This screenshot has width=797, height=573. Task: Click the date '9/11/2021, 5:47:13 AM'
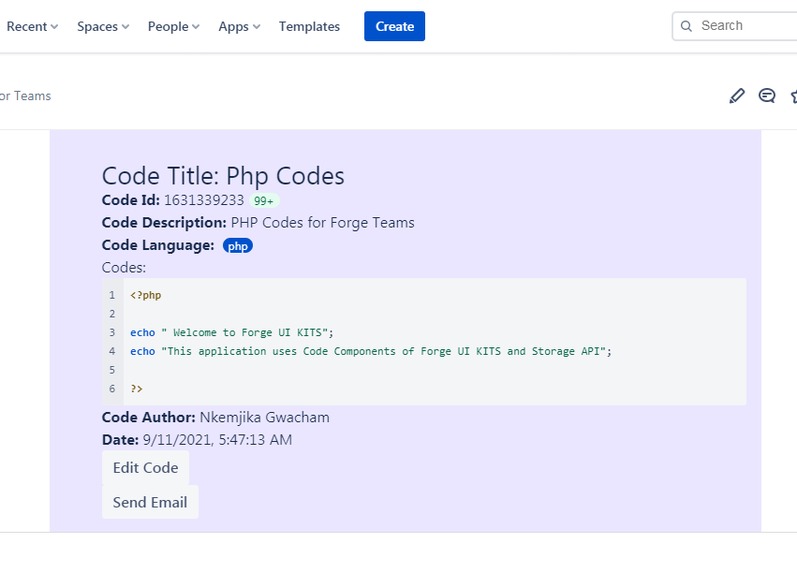217,440
